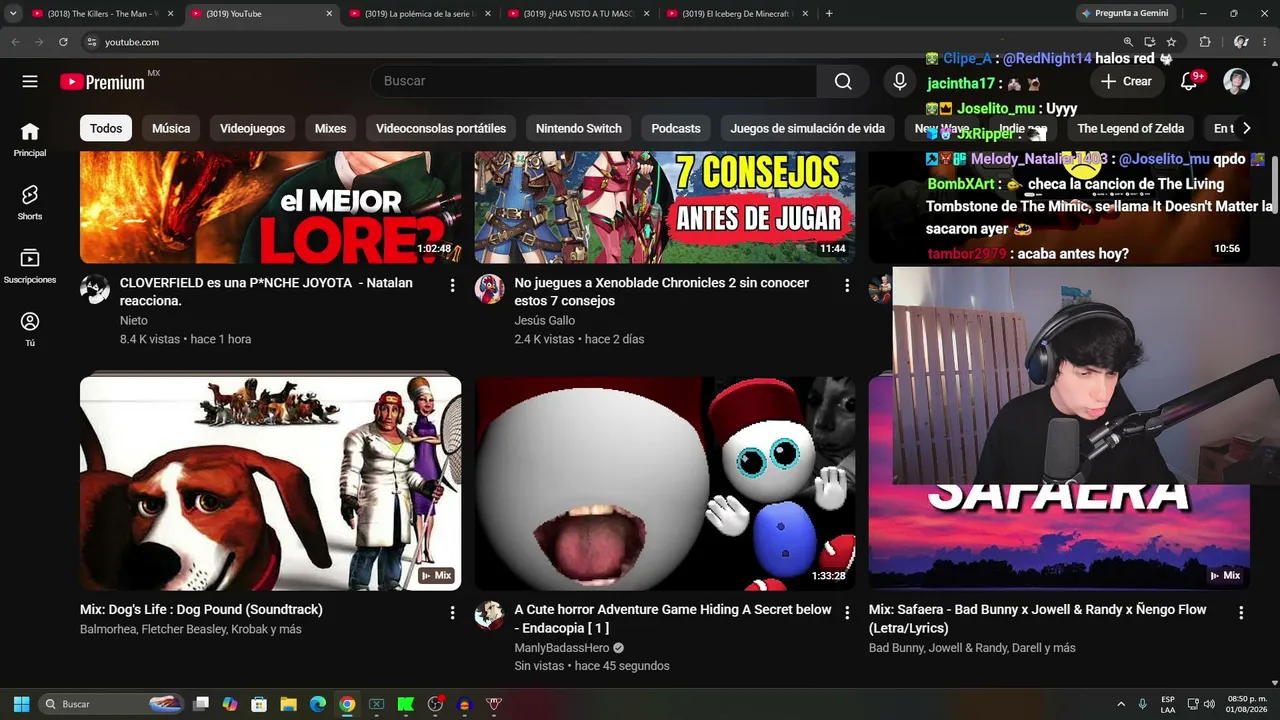
Task: Open the Chrome three-dot menu
Action: coord(1265,42)
